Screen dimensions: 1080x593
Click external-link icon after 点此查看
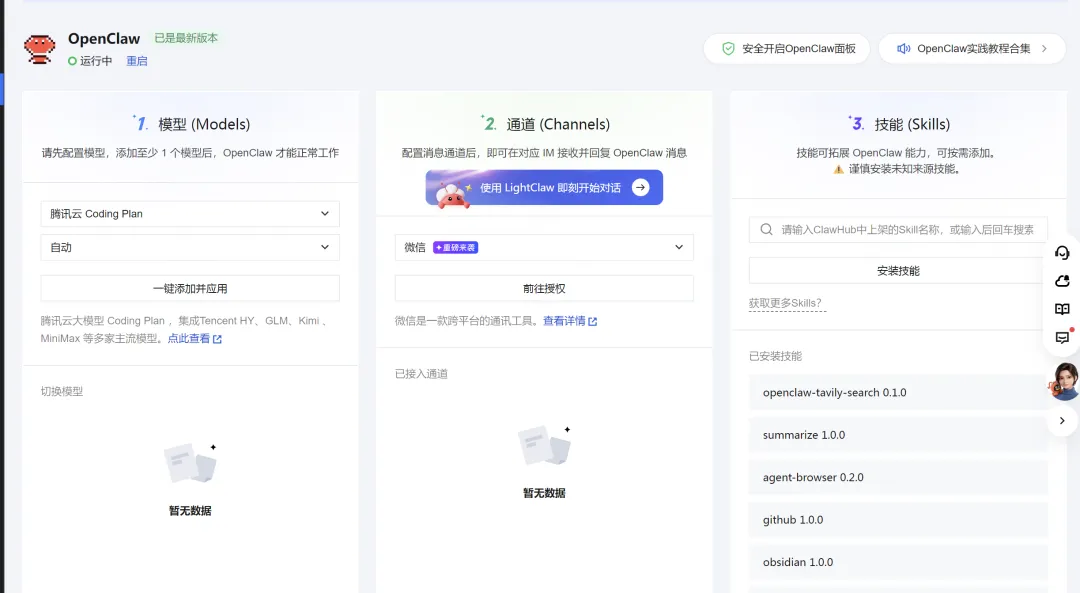click(x=217, y=339)
